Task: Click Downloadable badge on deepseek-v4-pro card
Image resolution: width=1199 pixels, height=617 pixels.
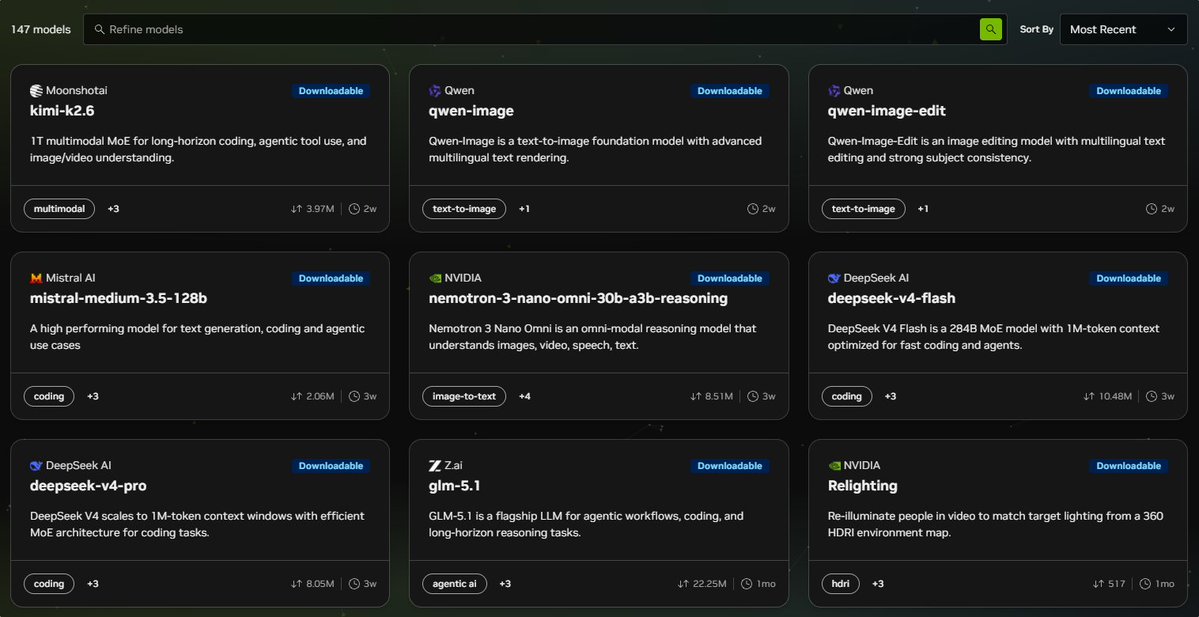Action: [x=331, y=466]
